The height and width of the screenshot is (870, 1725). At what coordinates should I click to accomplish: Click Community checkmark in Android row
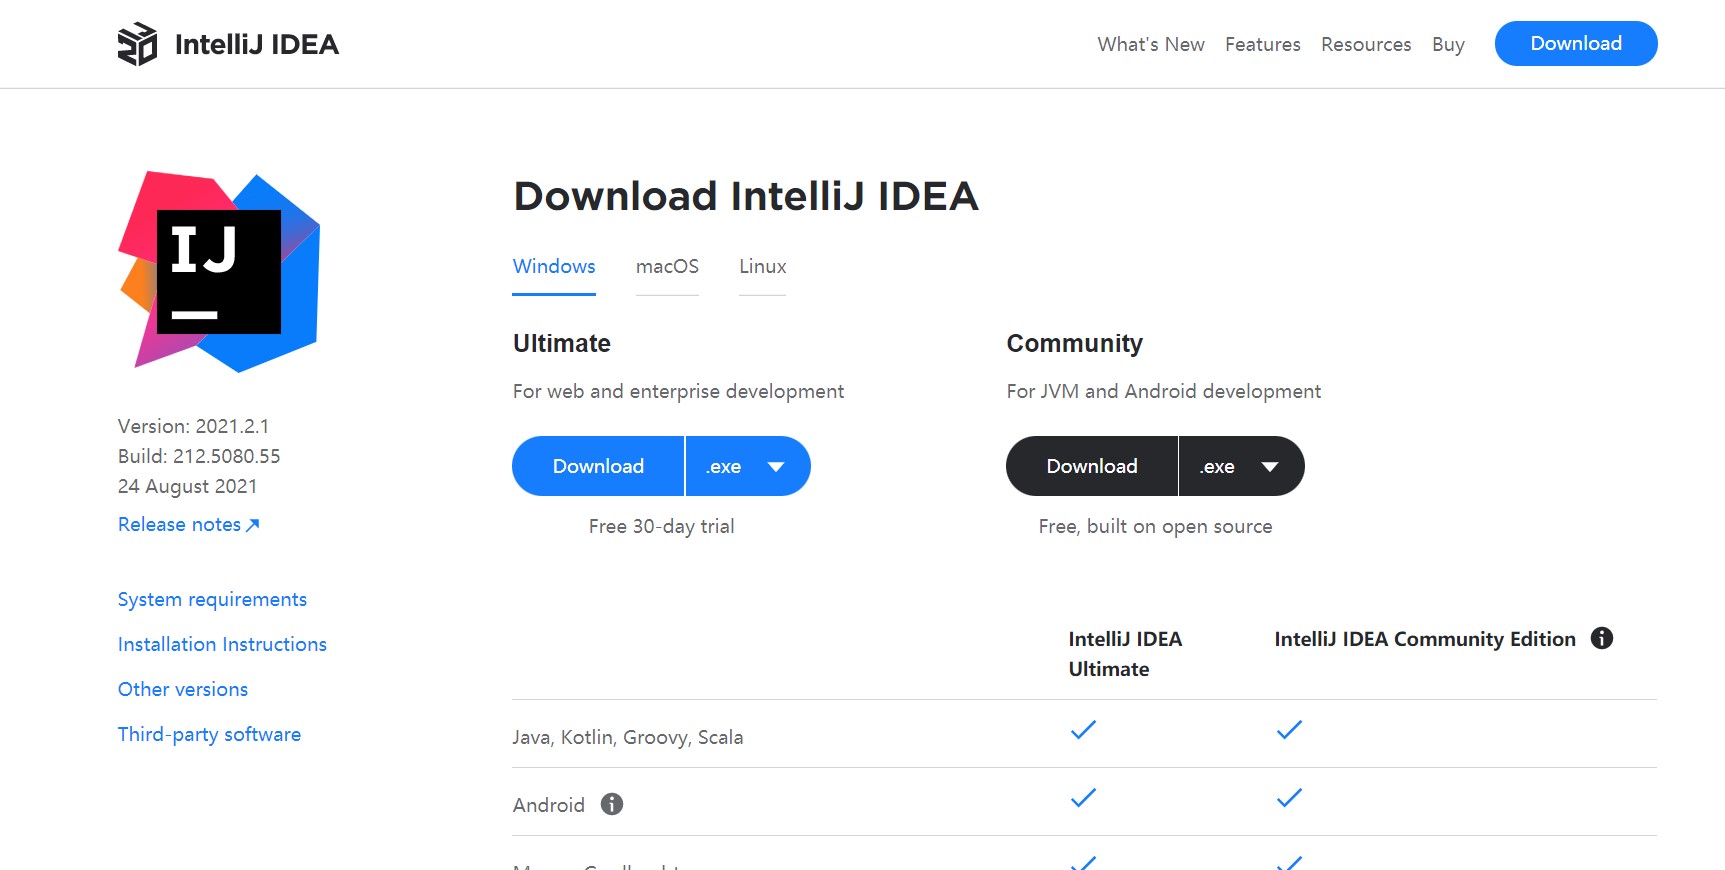pos(1289,798)
